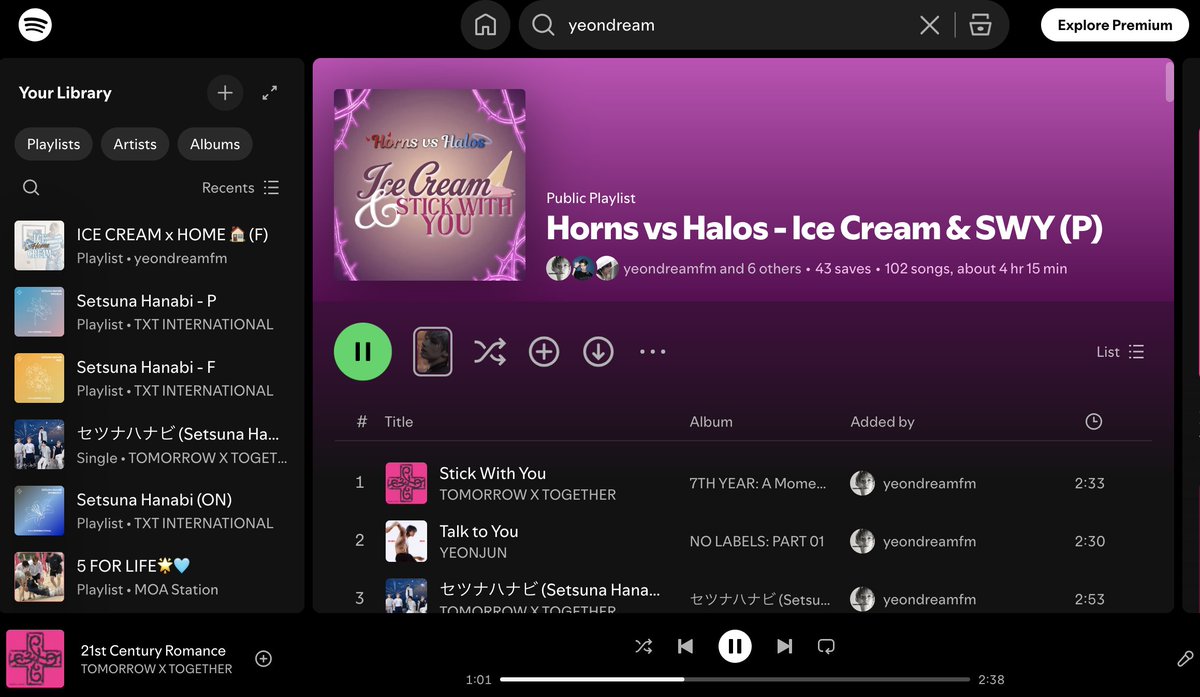The height and width of the screenshot is (697, 1200).
Task: Skip to previous track
Action: click(685, 646)
